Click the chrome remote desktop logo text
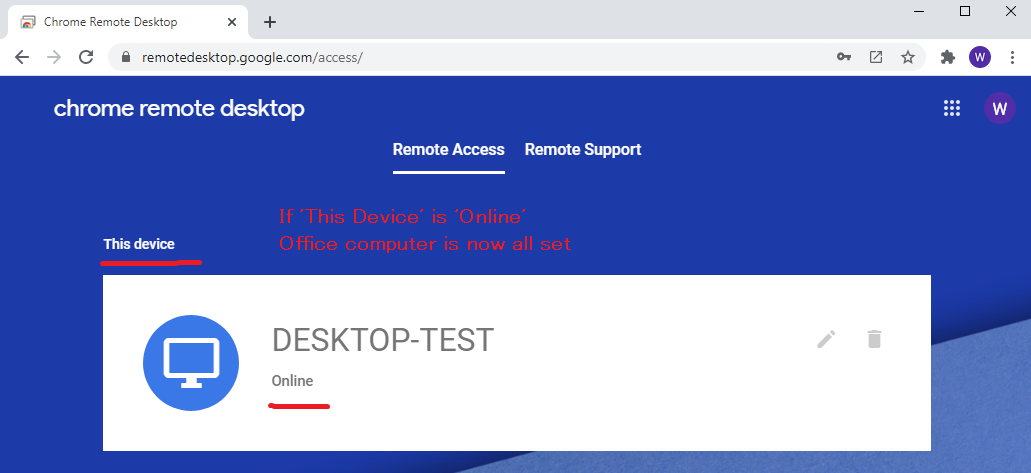This screenshot has height=473, width=1031. (x=179, y=109)
